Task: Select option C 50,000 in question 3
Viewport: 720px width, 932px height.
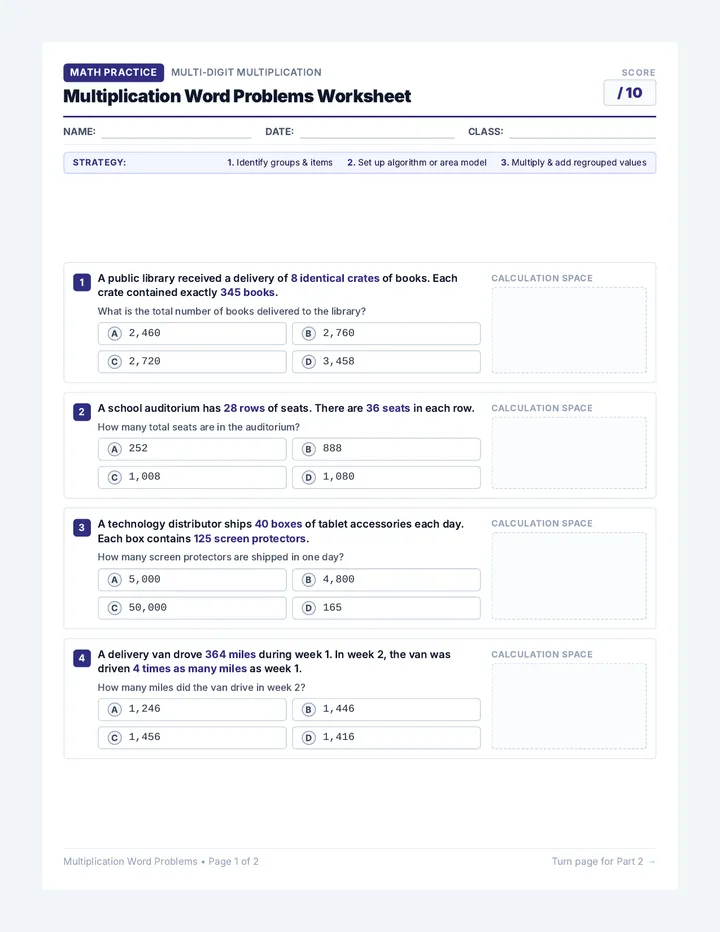Action: tap(192, 607)
